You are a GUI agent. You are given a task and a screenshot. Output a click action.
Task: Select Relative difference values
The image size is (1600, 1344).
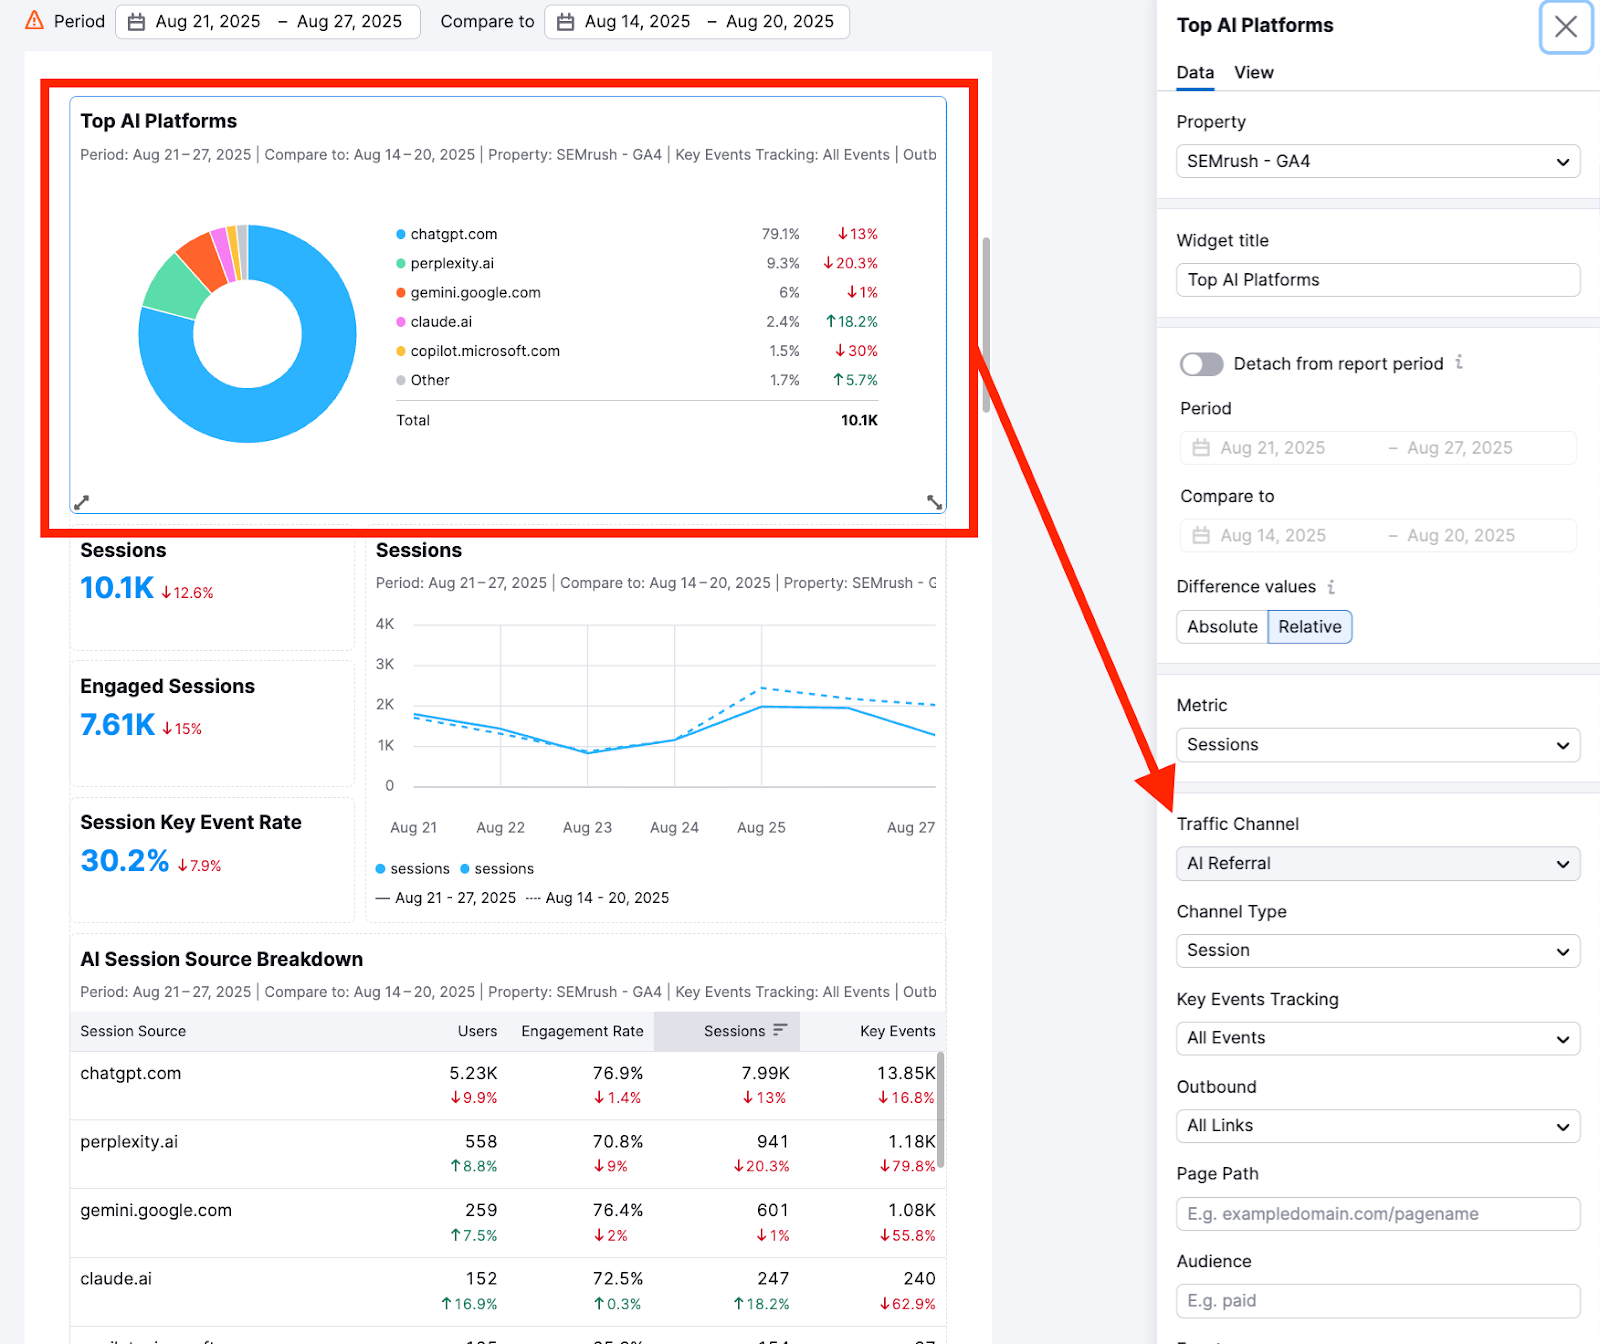pos(1310,627)
